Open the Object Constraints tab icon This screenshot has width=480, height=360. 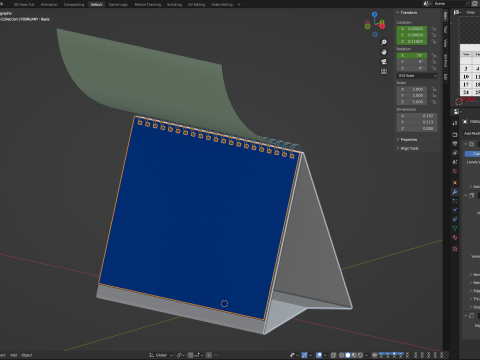pos(455,219)
